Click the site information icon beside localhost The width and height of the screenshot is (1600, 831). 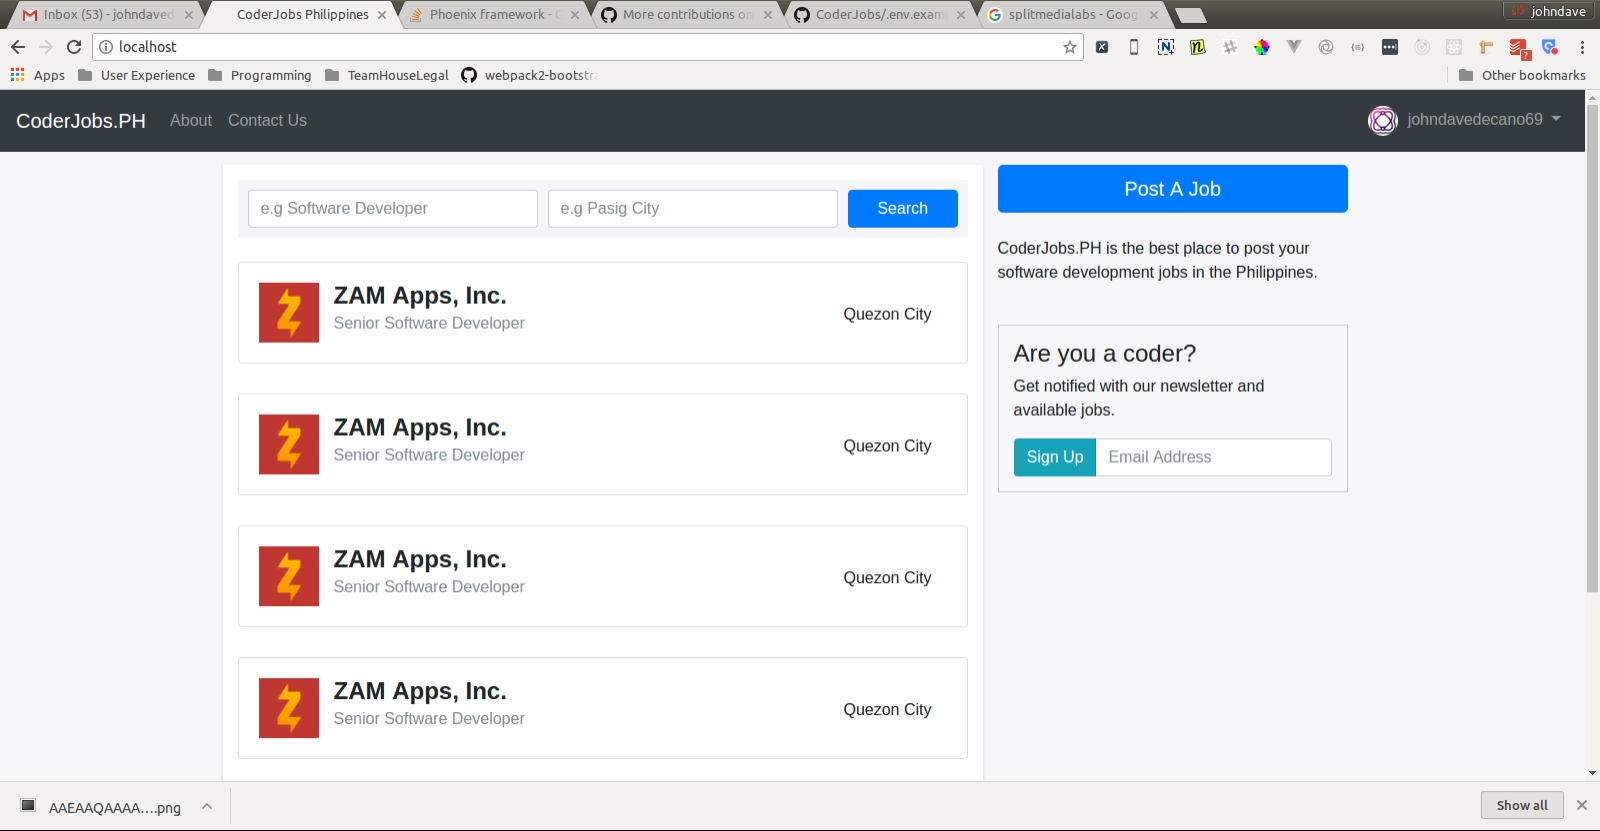click(106, 47)
